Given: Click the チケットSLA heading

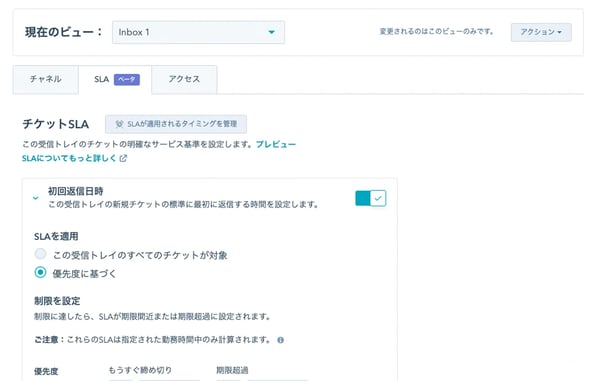Looking at the screenshot, I should 55,124.
